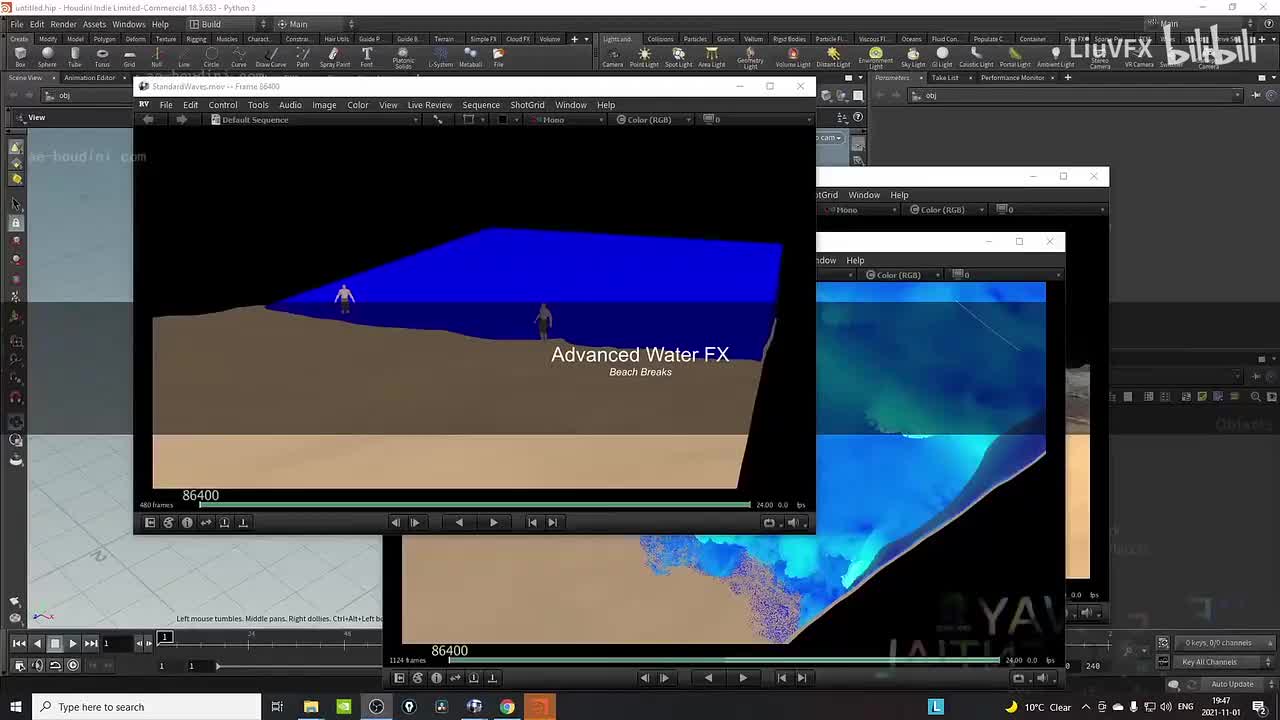
Task: Jump to first frame in Houdini timeline
Action: (x=19, y=643)
